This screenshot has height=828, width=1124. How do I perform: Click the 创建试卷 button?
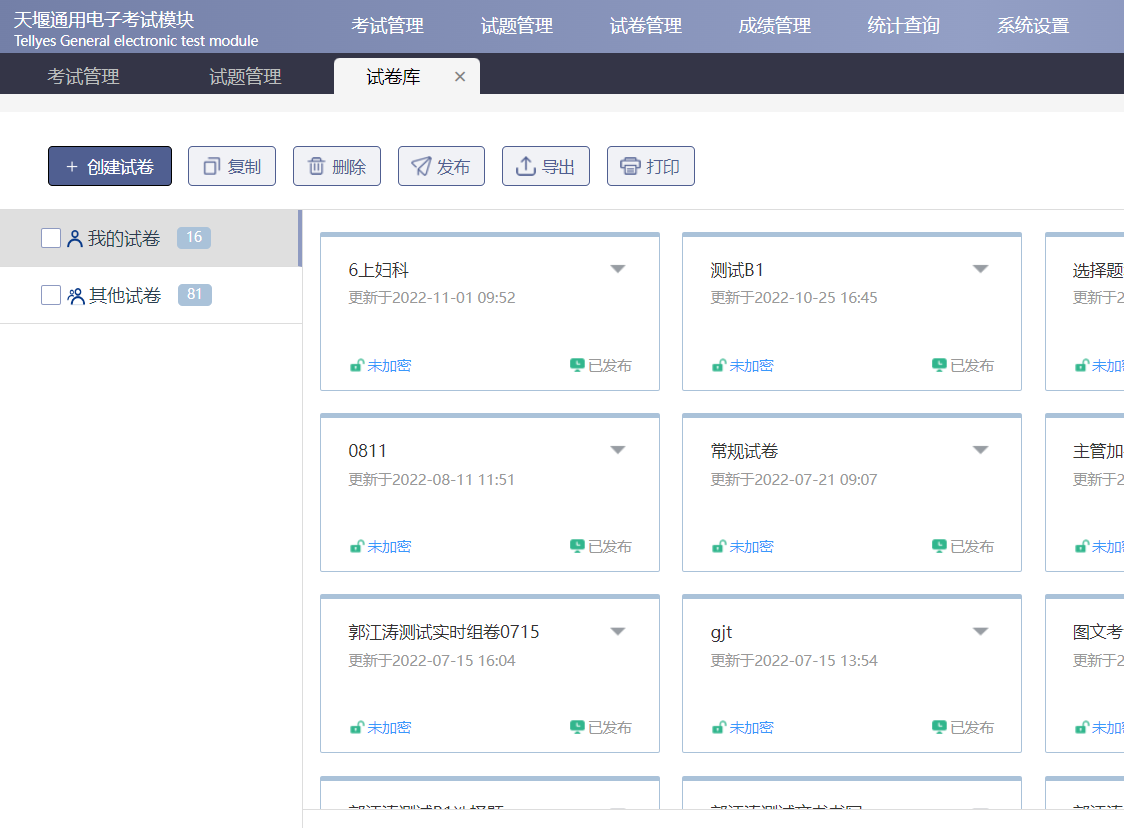(x=110, y=167)
